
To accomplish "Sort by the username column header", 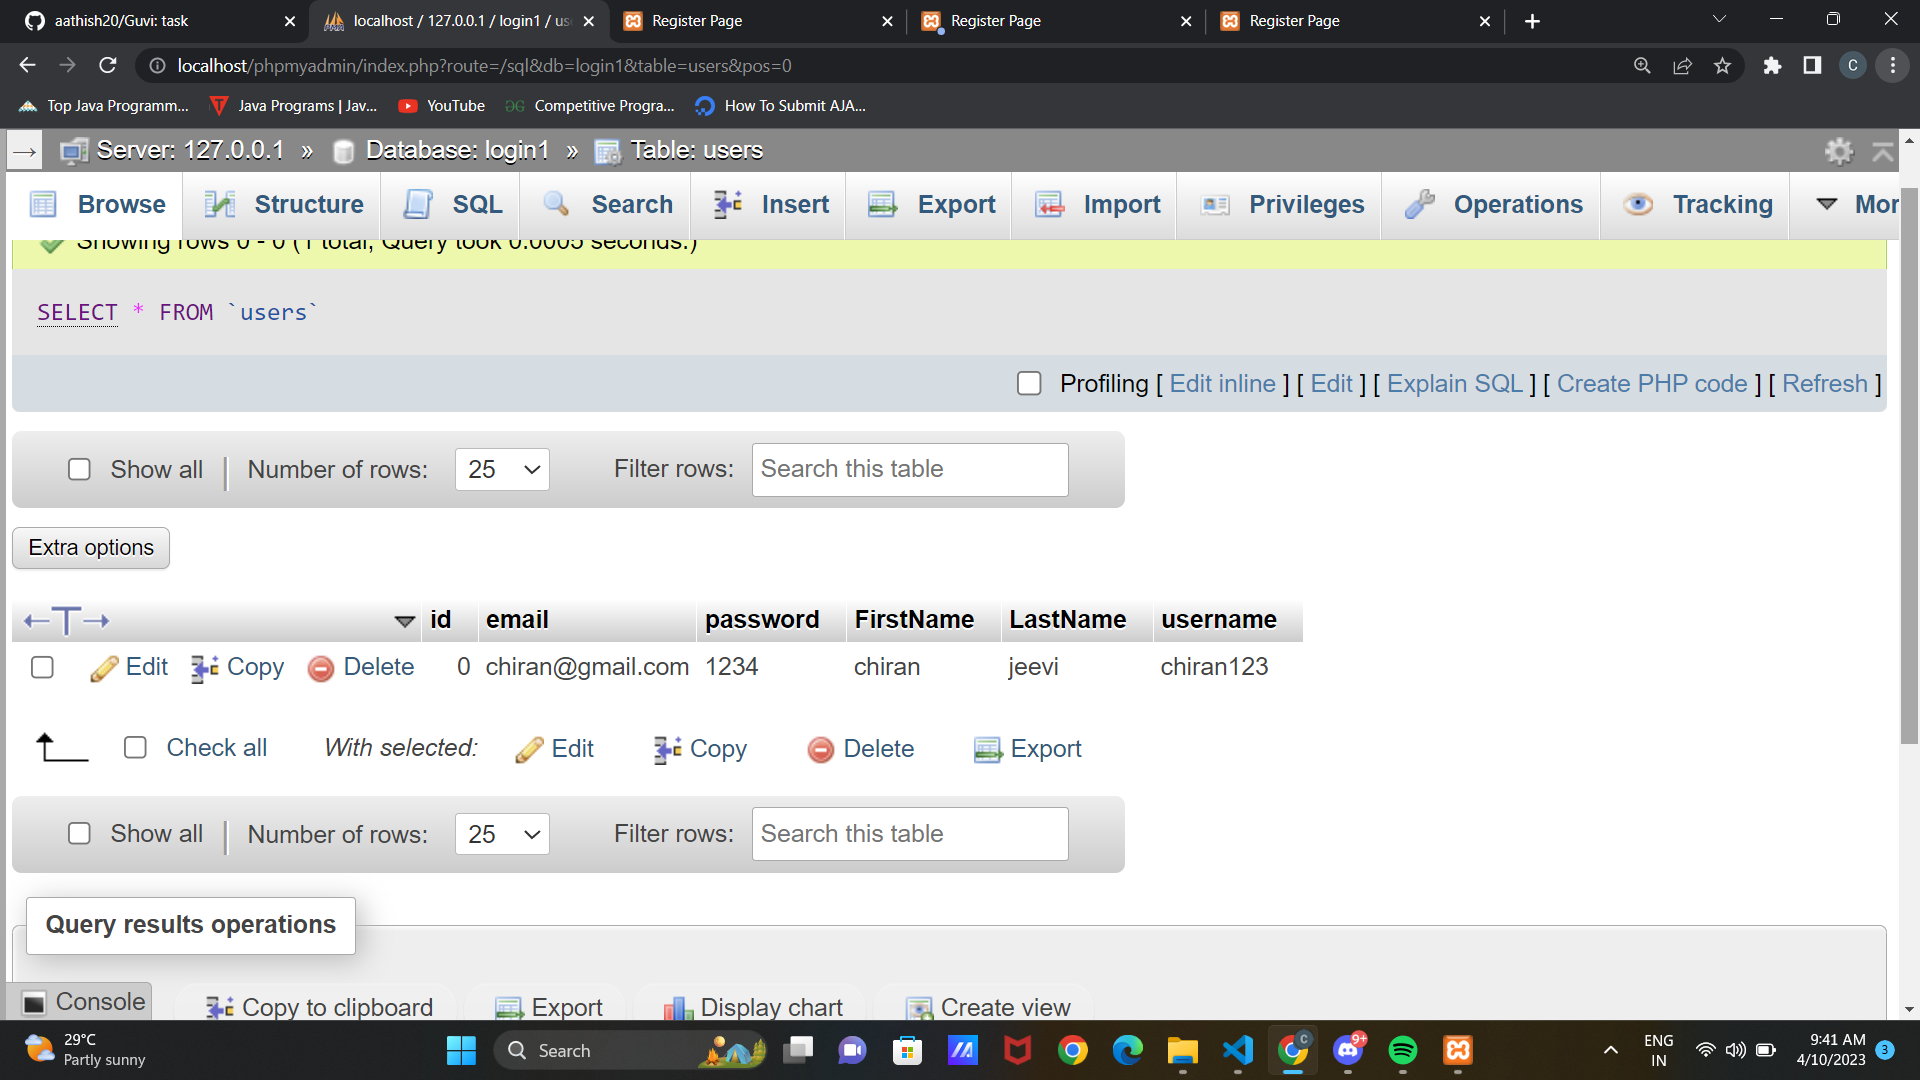I will [1218, 620].
